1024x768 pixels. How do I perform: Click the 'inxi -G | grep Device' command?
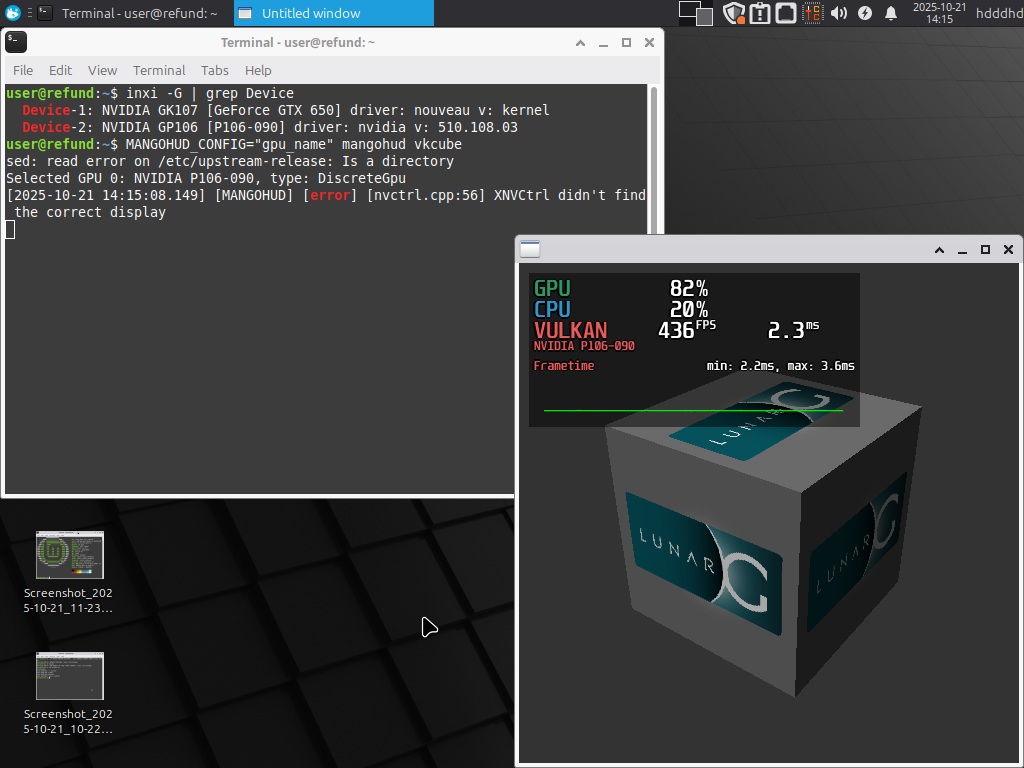point(210,93)
